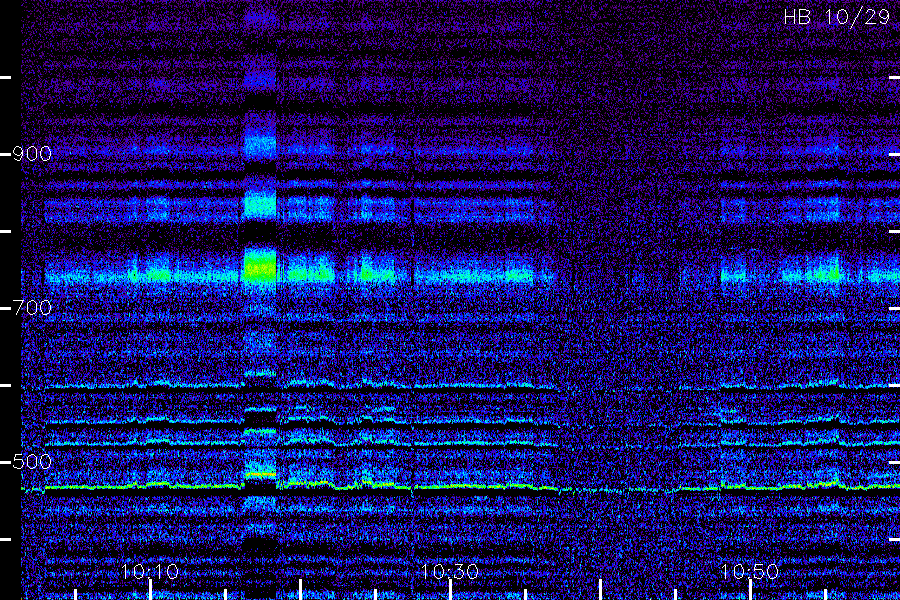
Task: Click the HB 10/29 date label
Action: (836, 17)
